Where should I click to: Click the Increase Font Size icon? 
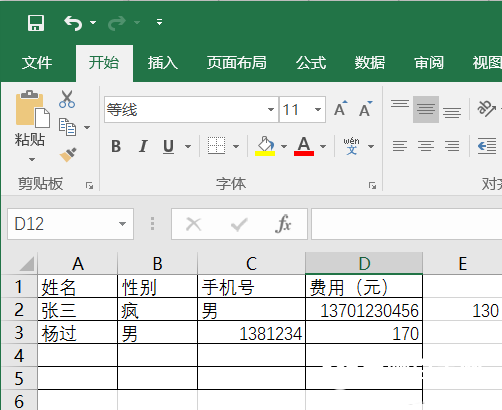click(x=341, y=109)
